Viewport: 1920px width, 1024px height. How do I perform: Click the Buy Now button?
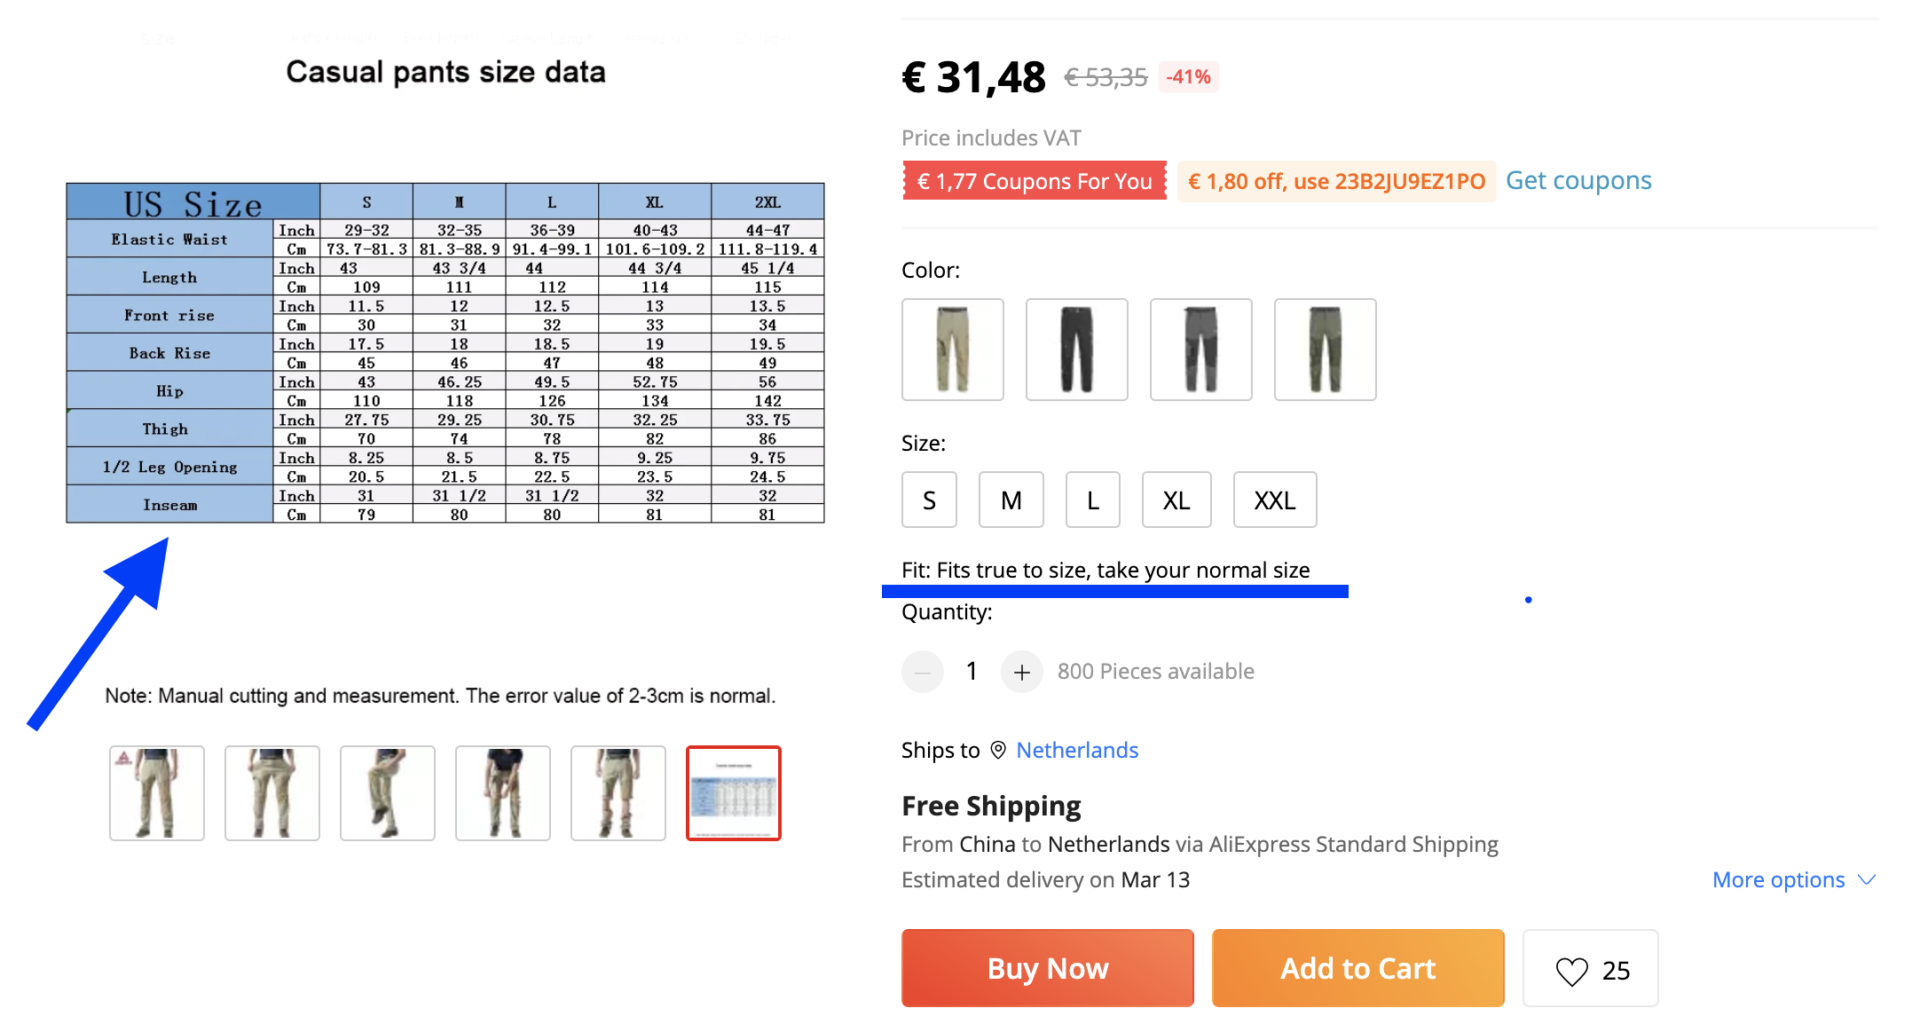[x=1046, y=967]
